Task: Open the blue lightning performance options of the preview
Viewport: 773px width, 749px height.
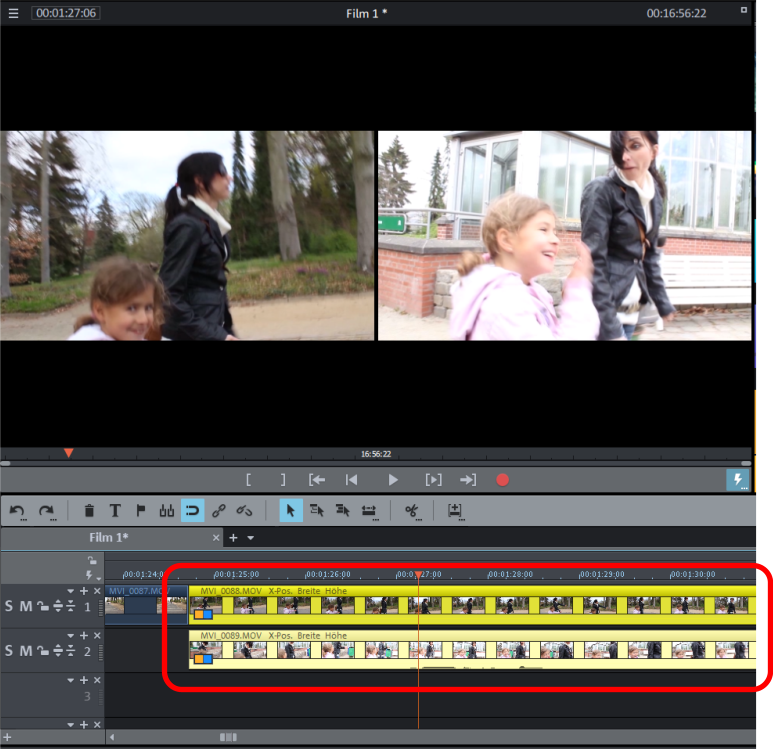Action: tap(738, 480)
